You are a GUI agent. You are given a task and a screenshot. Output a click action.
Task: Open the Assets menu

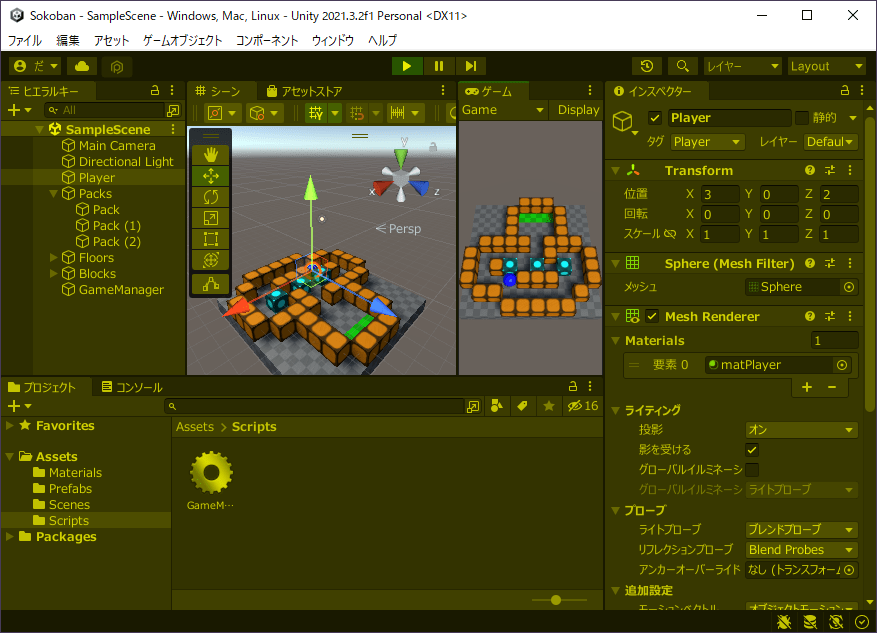[111, 40]
